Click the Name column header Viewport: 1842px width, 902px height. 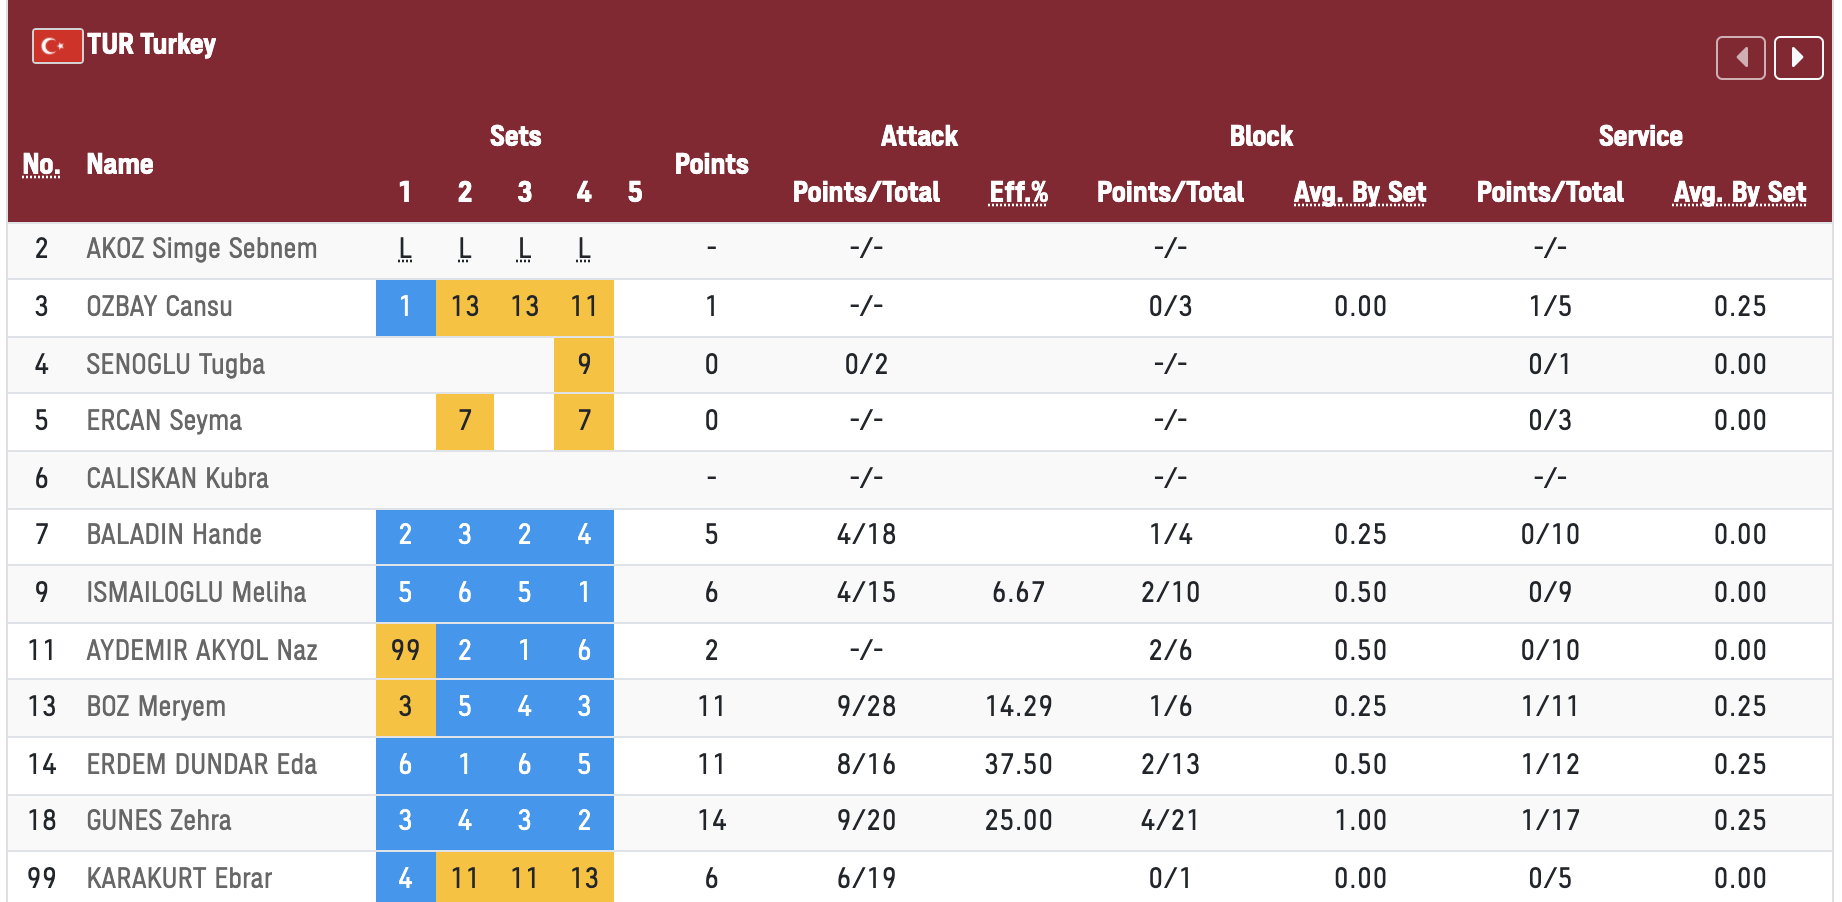pos(120,165)
